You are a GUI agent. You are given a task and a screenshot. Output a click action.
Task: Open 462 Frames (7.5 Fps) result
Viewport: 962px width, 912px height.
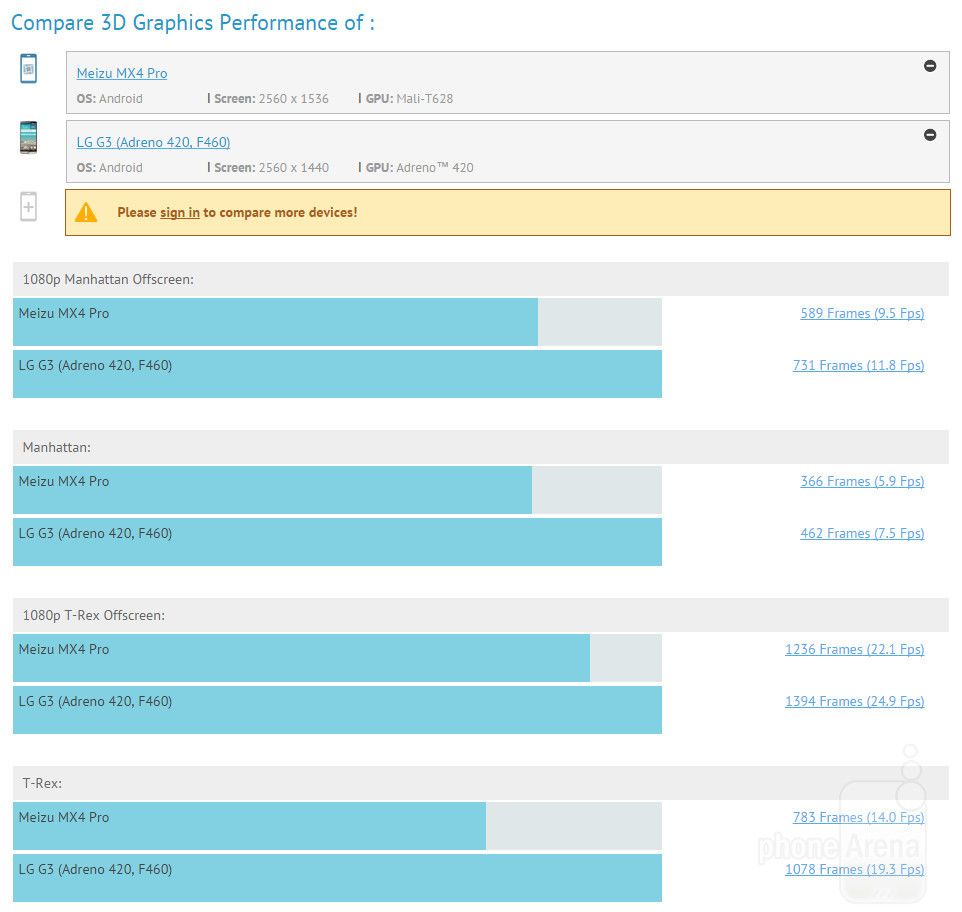pos(862,534)
